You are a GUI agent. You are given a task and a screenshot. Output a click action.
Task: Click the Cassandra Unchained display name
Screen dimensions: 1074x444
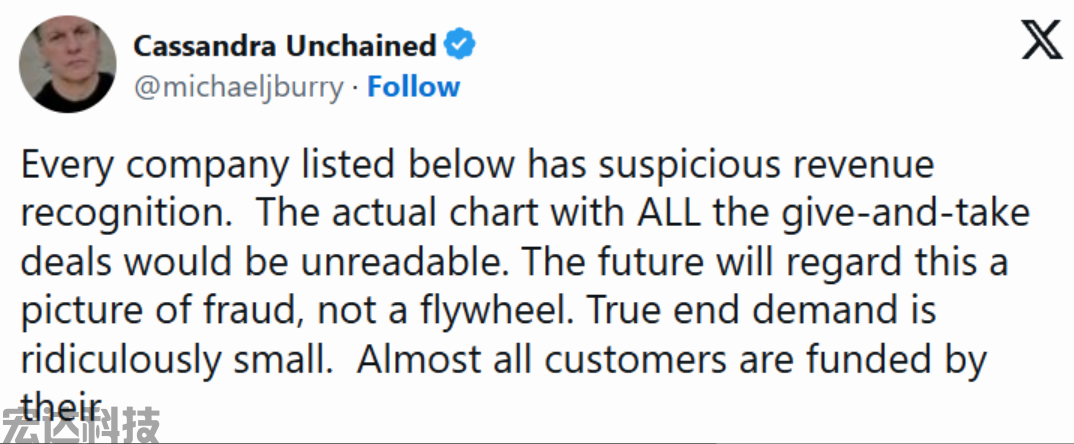tap(284, 45)
